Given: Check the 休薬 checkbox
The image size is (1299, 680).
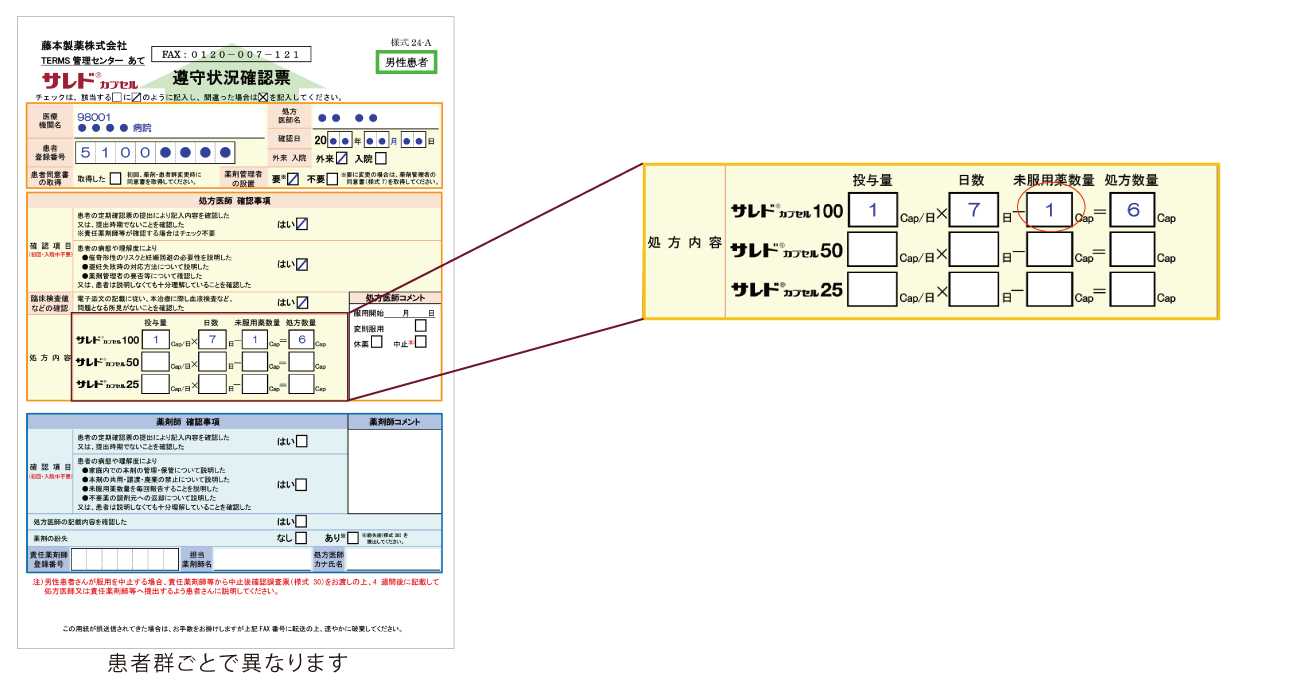Looking at the screenshot, I should coord(377,342).
